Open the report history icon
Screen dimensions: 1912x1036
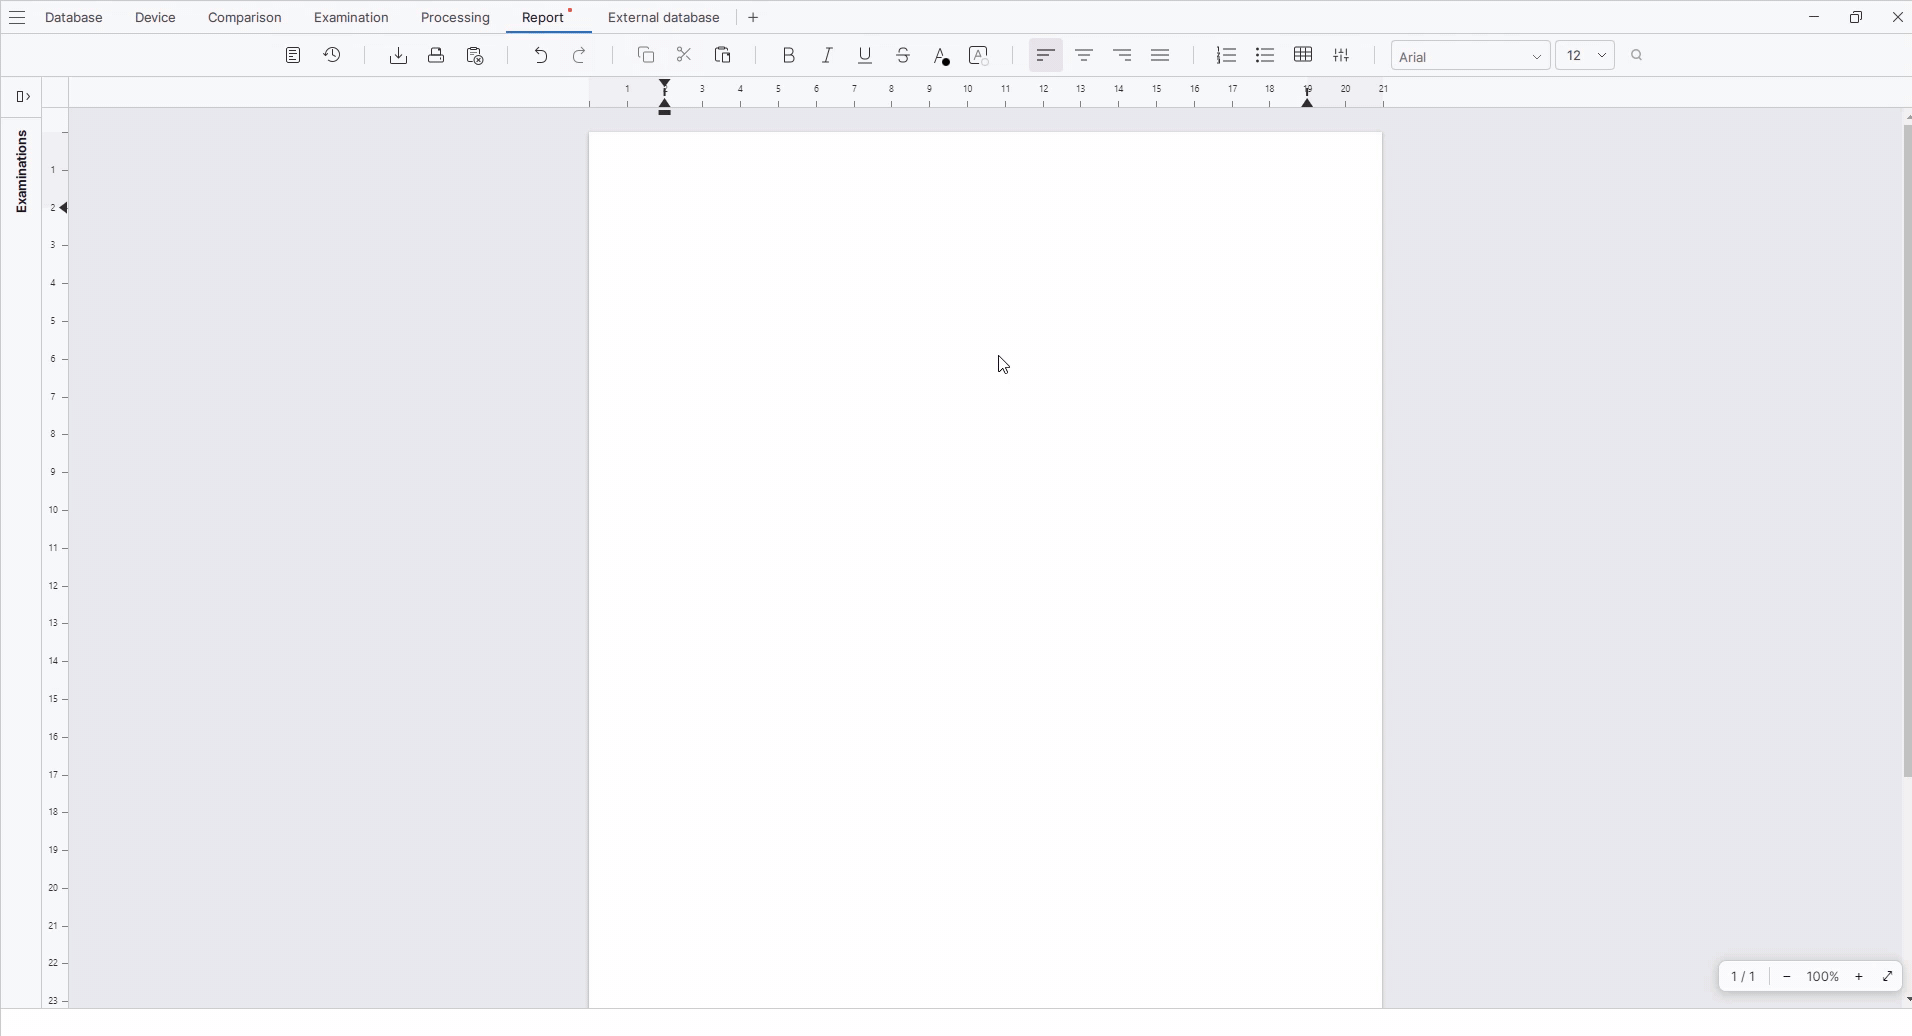(x=333, y=56)
